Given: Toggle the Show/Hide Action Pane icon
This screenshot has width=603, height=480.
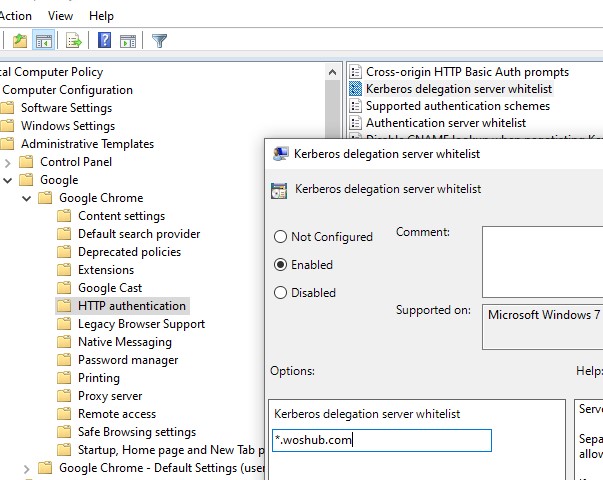Looking at the screenshot, I should click(128, 41).
